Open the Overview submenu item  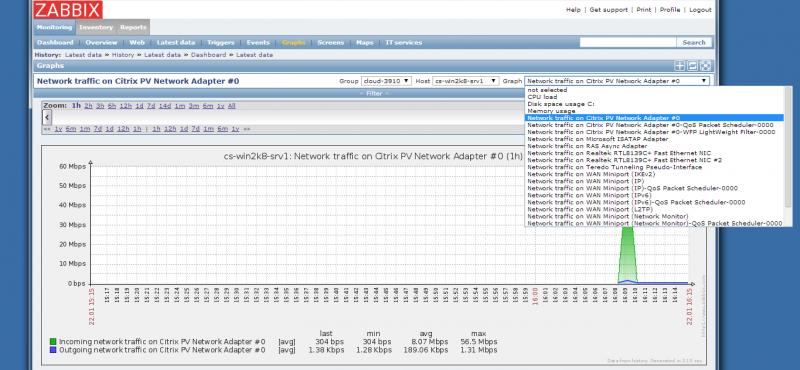101,43
